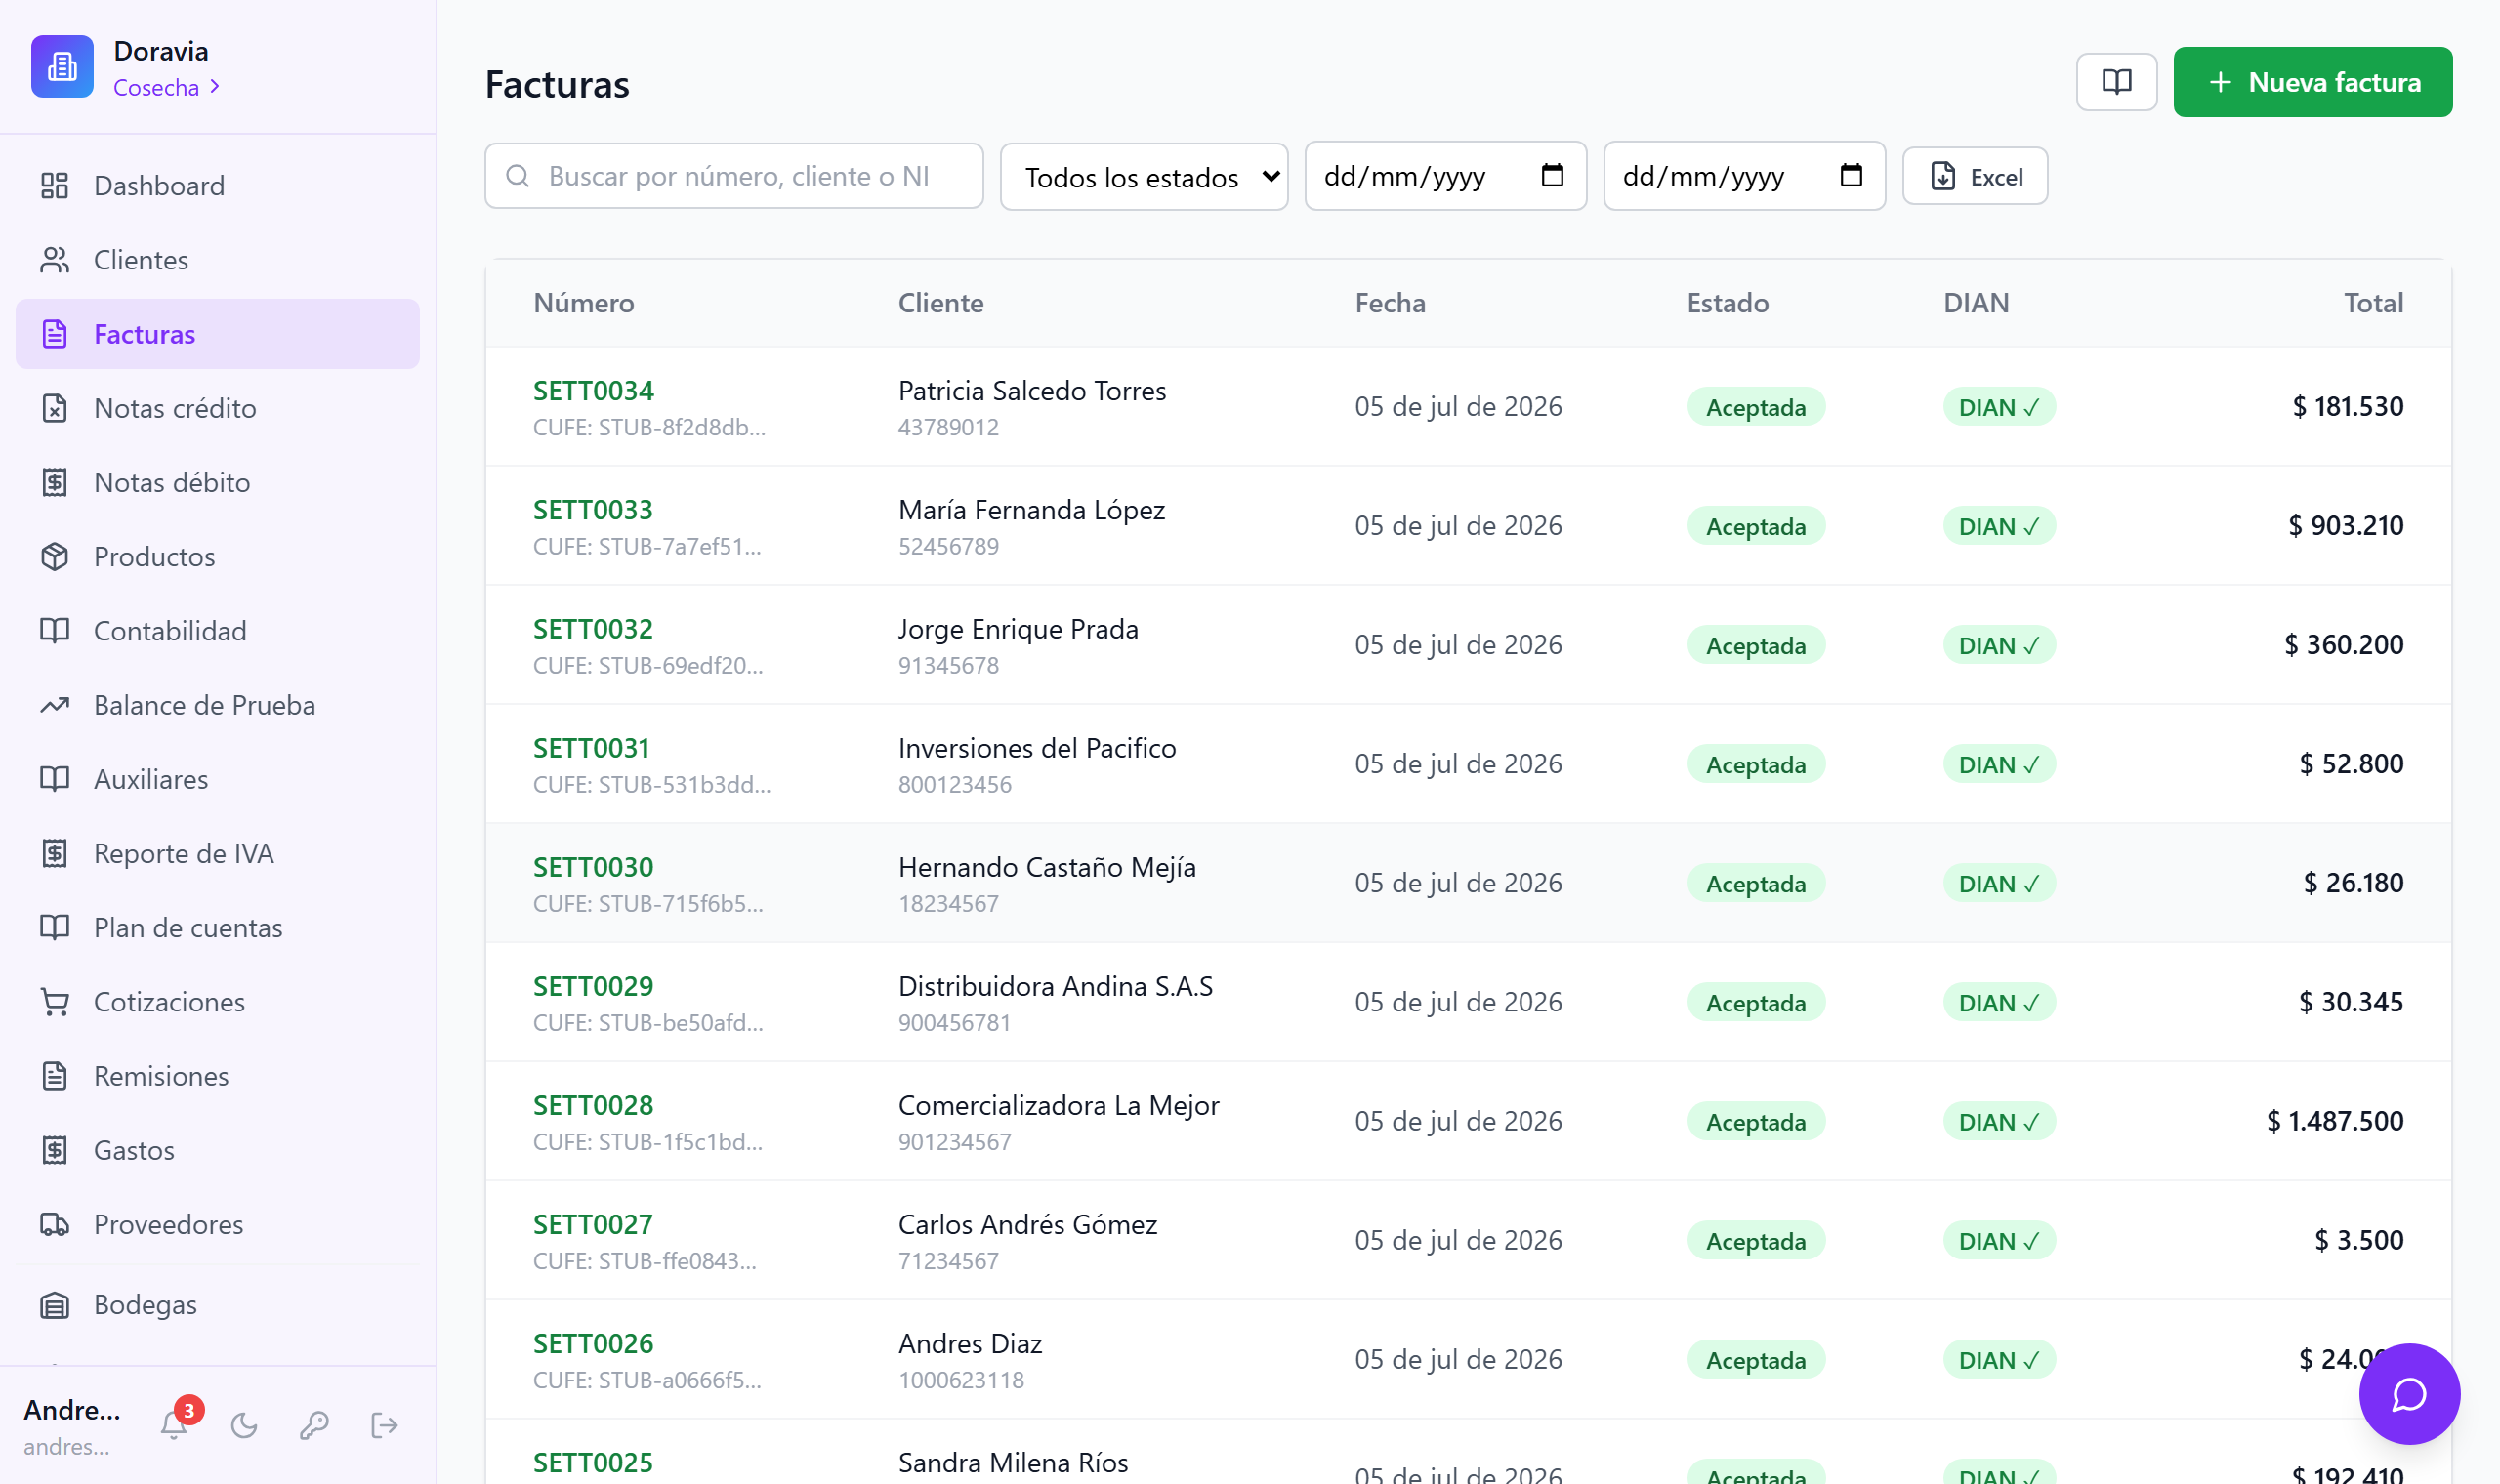Screen dimensions: 2500x1484
Task: Open invoice SETT0029
Action: (x=593, y=986)
